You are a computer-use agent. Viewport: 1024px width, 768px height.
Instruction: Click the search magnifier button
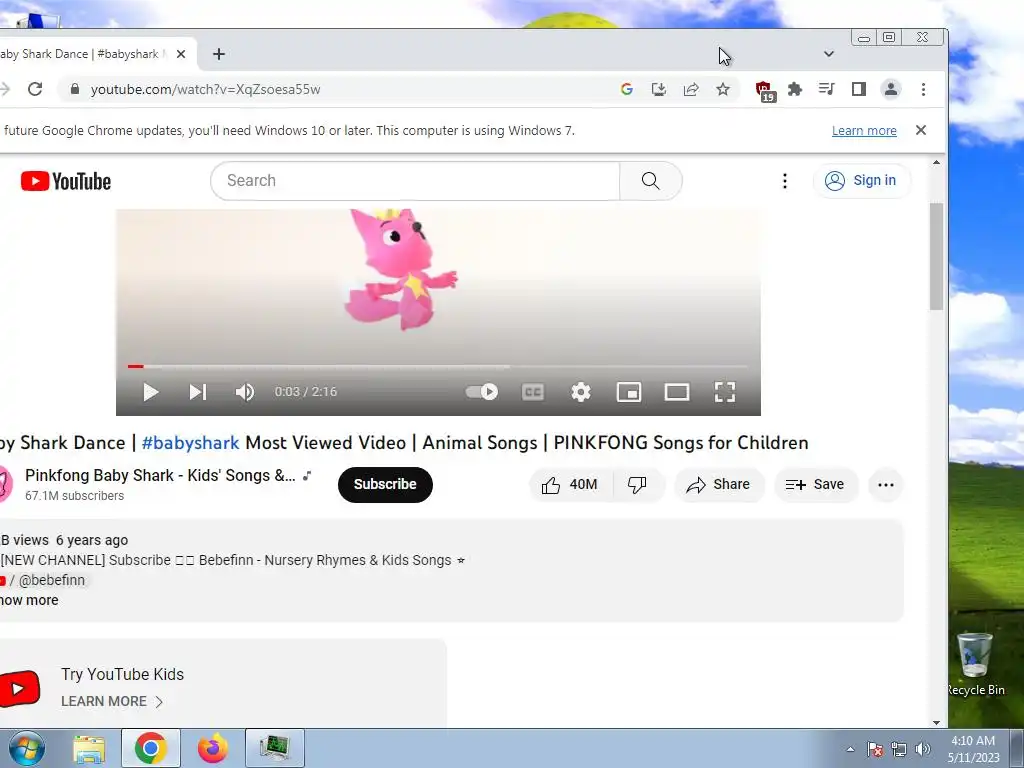point(650,181)
